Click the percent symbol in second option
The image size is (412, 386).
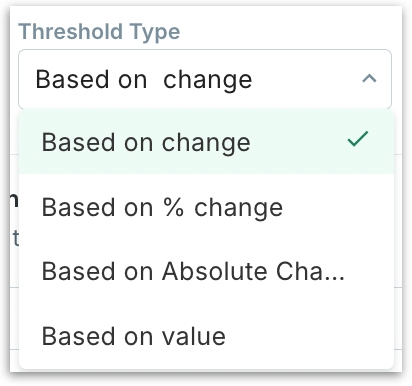click(174, 207)
